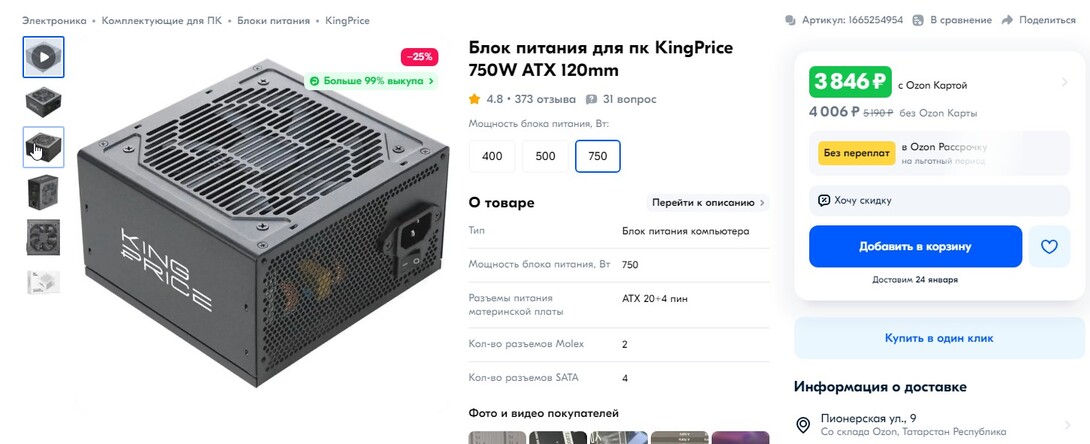Click the share arrow icon
1090x444 pixels.
coord(1007,20)
